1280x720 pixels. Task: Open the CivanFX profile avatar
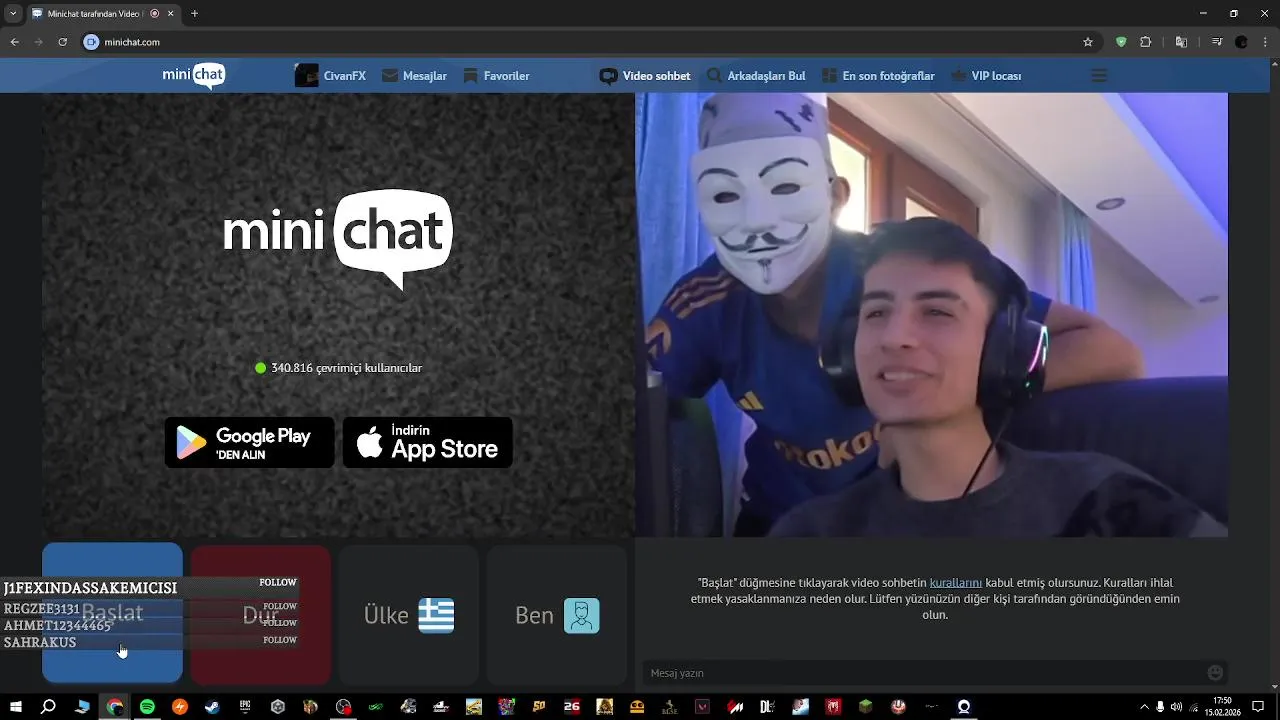[x=306, y=76]
